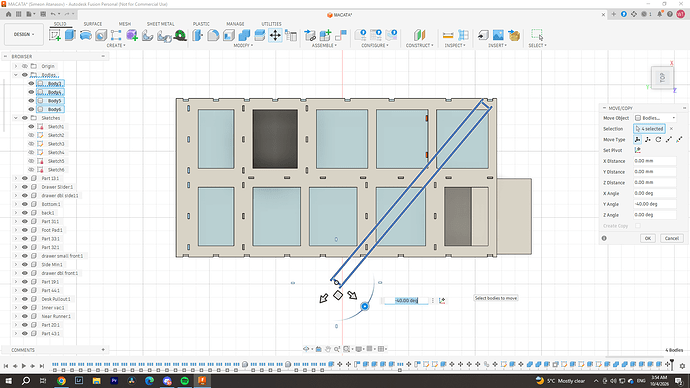
Task: Click the Y Angle input field
Action: (x=655, y=204)
